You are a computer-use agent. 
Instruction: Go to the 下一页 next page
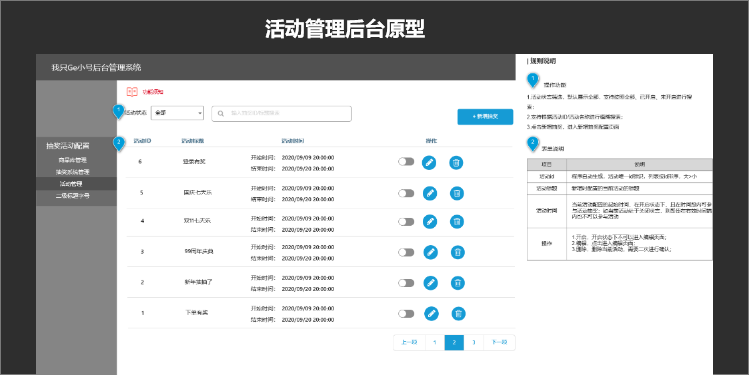coord(499,343)
